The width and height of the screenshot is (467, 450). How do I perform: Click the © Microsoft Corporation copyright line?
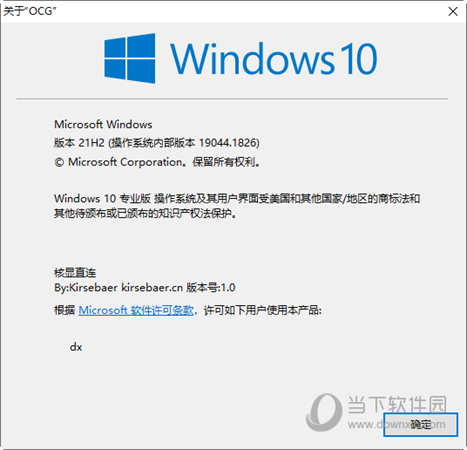click(157, 162)
